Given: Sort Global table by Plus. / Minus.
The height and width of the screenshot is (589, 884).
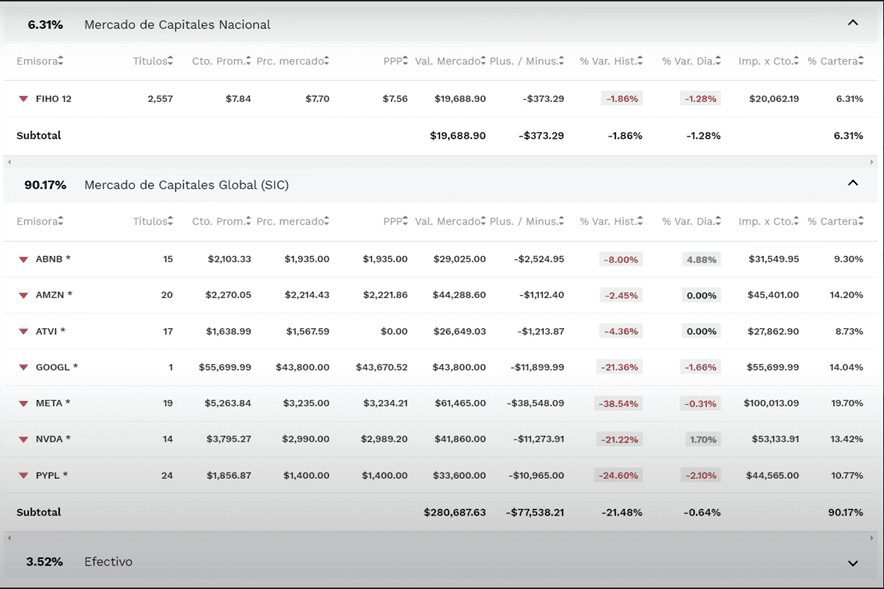Looking at the screenshot, I should click(x=527, y=221).
